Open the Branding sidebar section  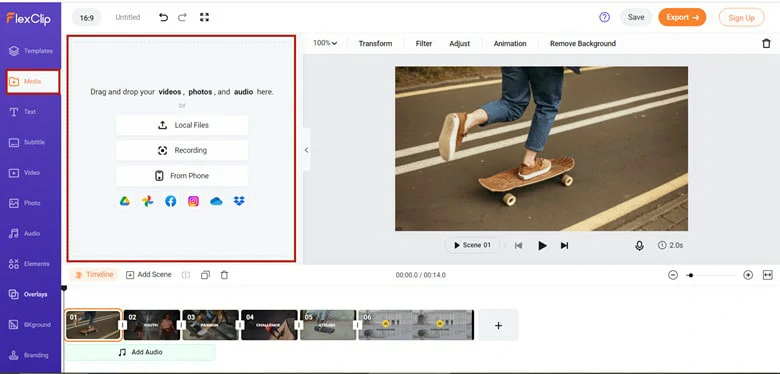[x=29, y=355]
